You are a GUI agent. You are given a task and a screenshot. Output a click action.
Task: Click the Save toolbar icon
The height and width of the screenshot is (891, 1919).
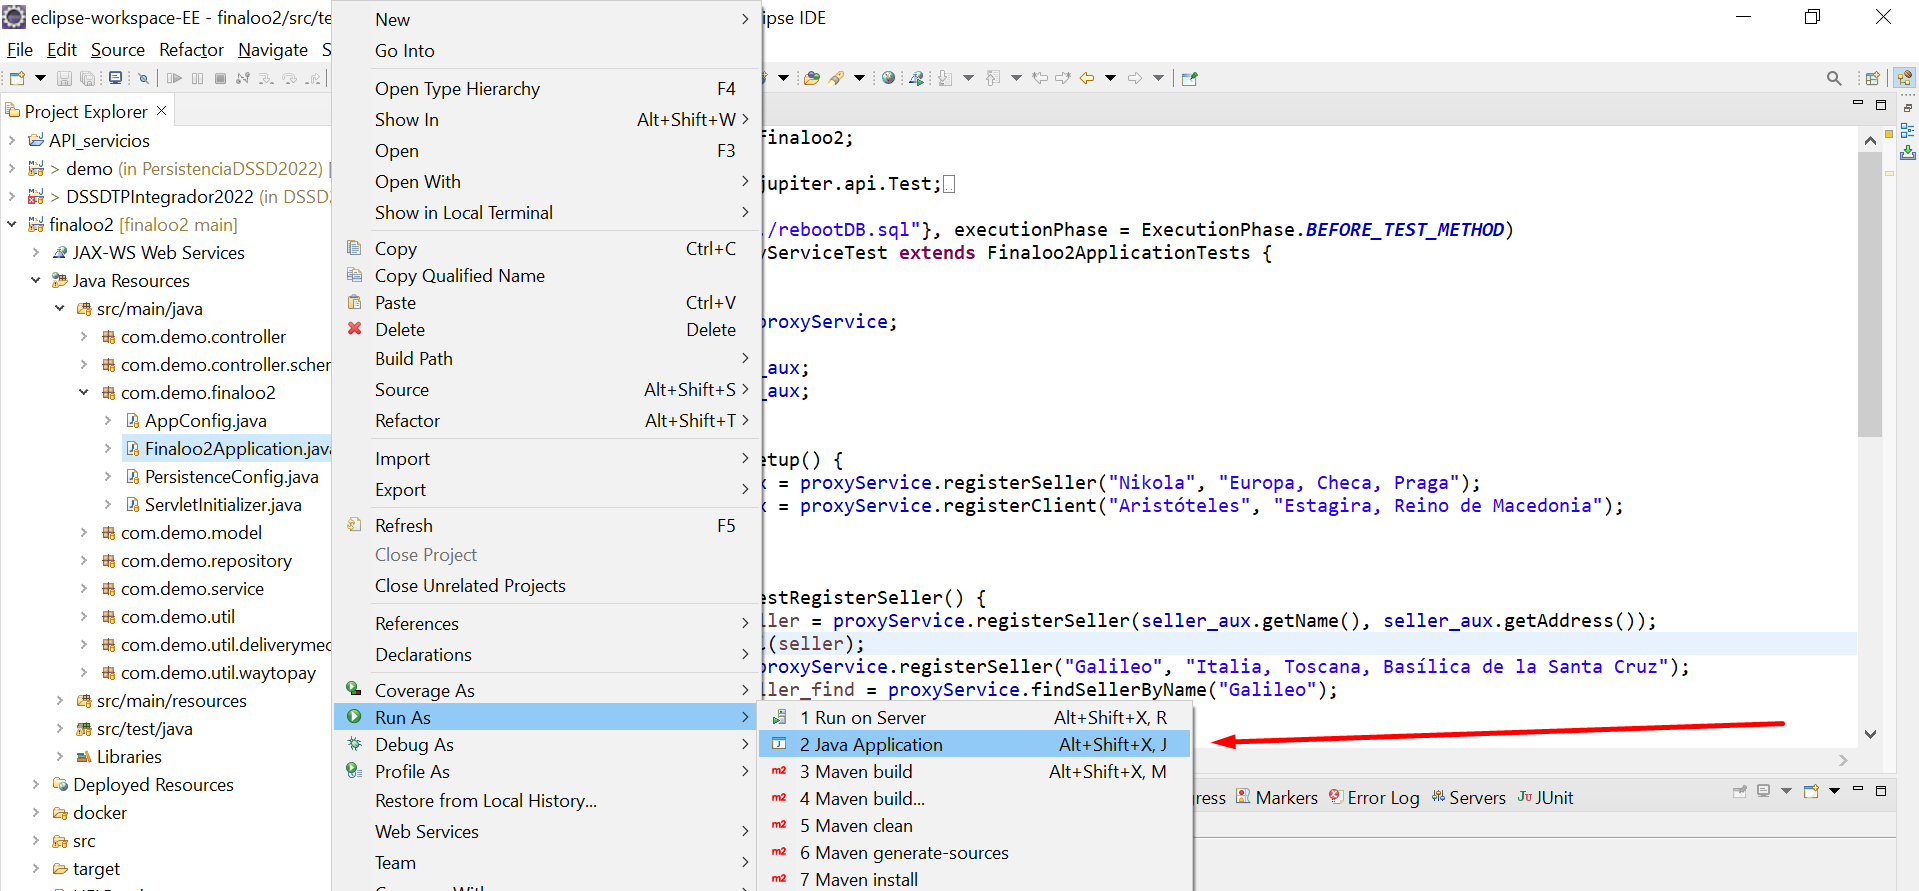64,78
